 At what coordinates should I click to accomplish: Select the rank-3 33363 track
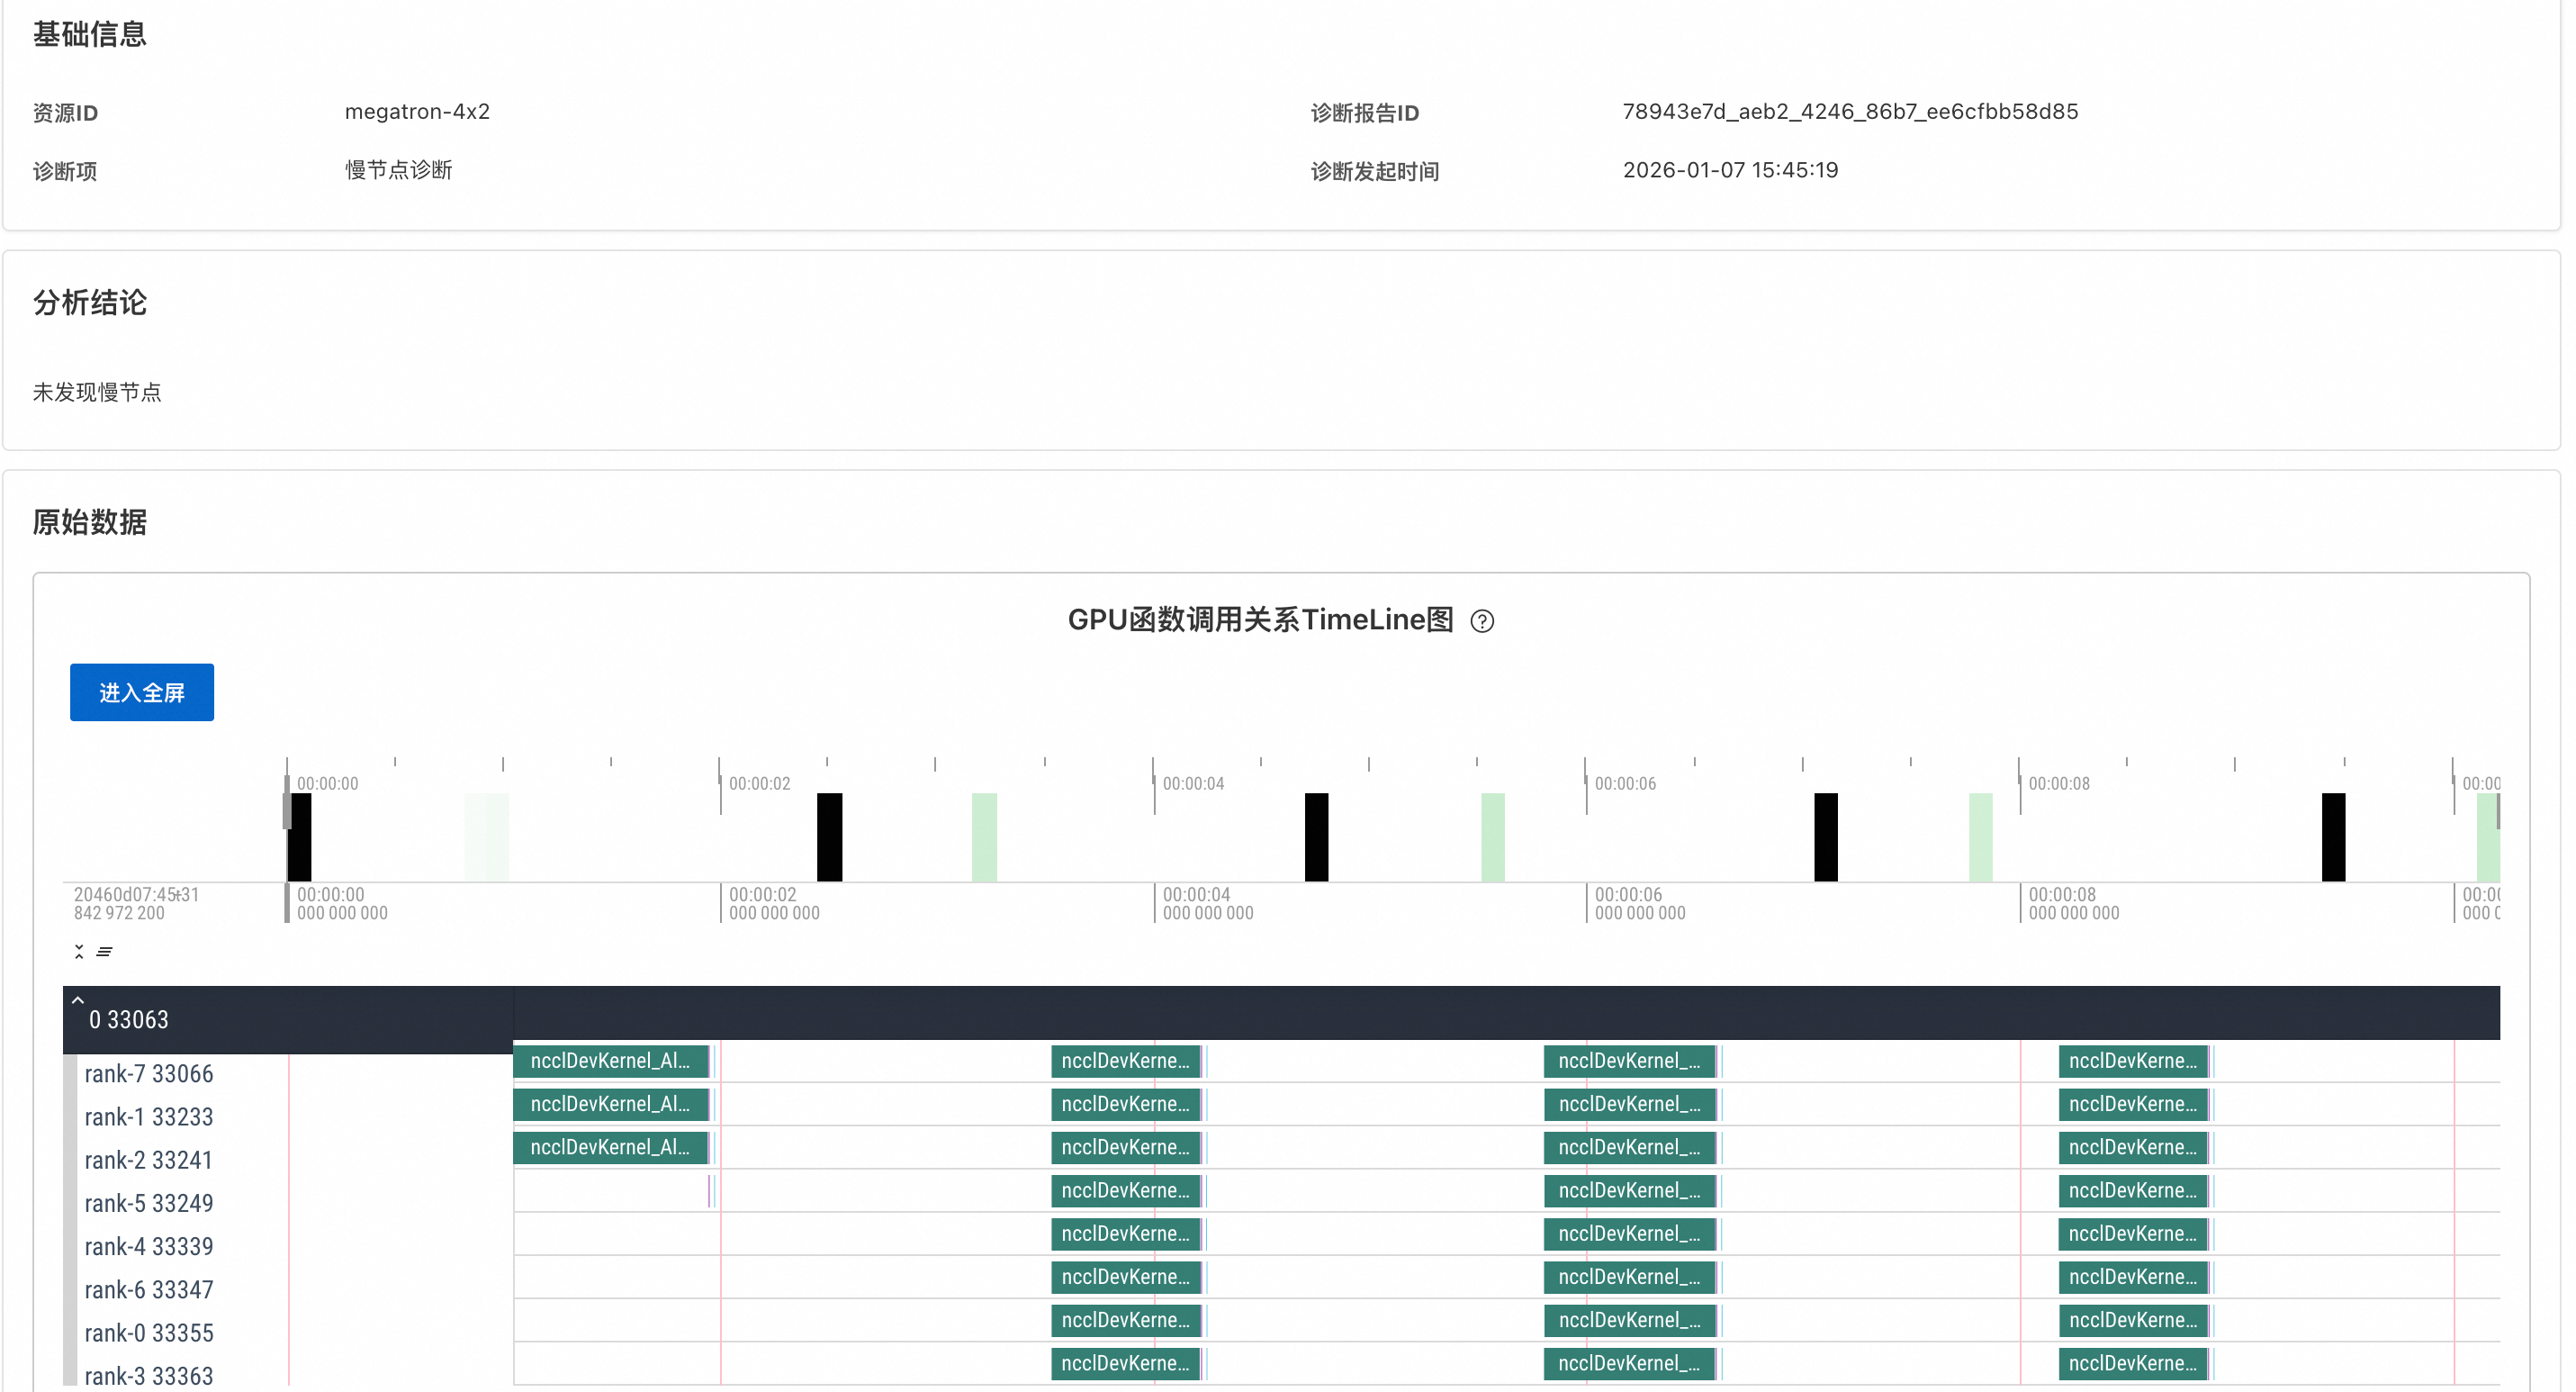click(x=148, y=1376)
